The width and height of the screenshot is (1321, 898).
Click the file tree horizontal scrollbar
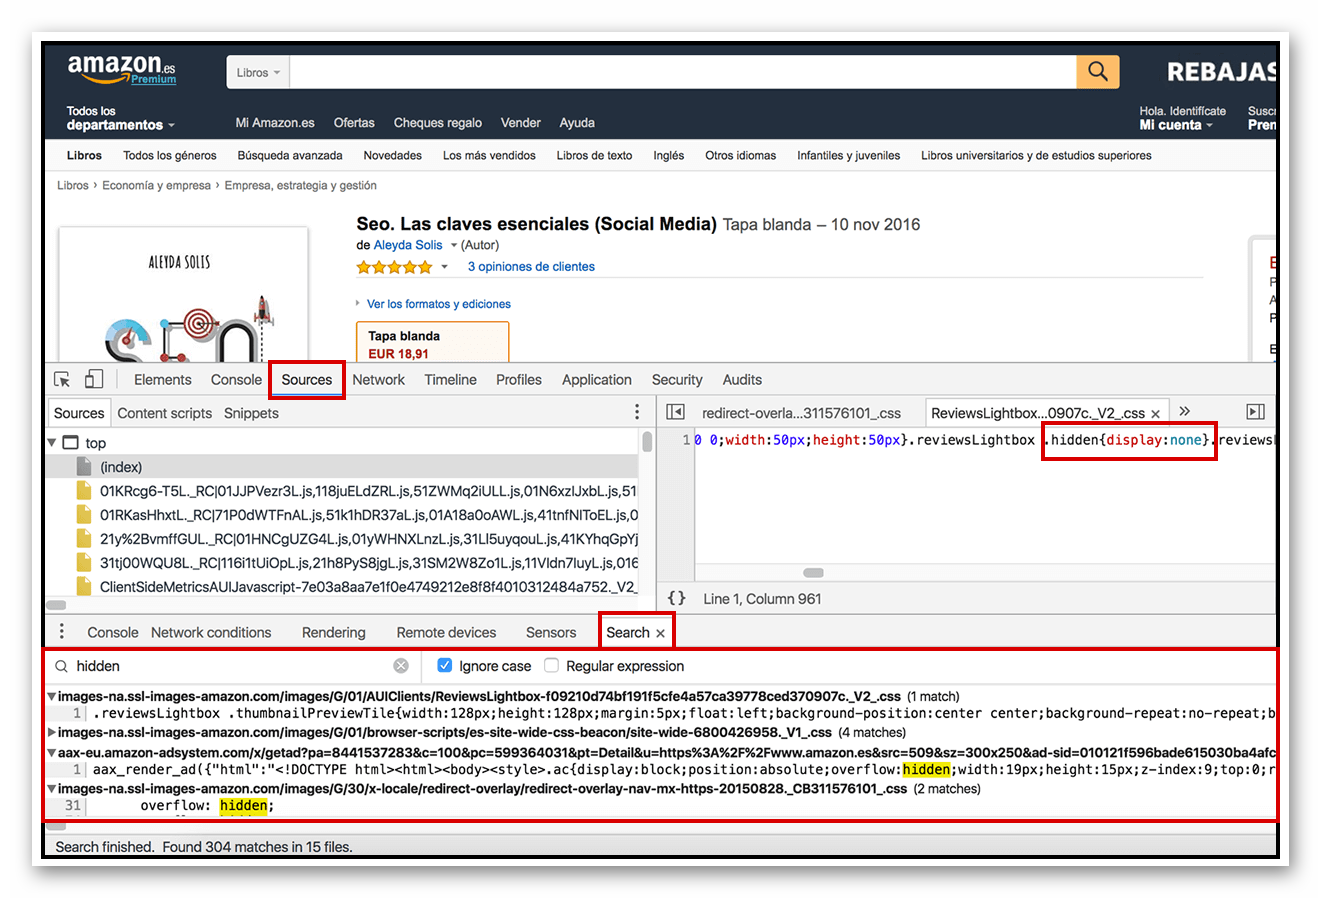56,605
